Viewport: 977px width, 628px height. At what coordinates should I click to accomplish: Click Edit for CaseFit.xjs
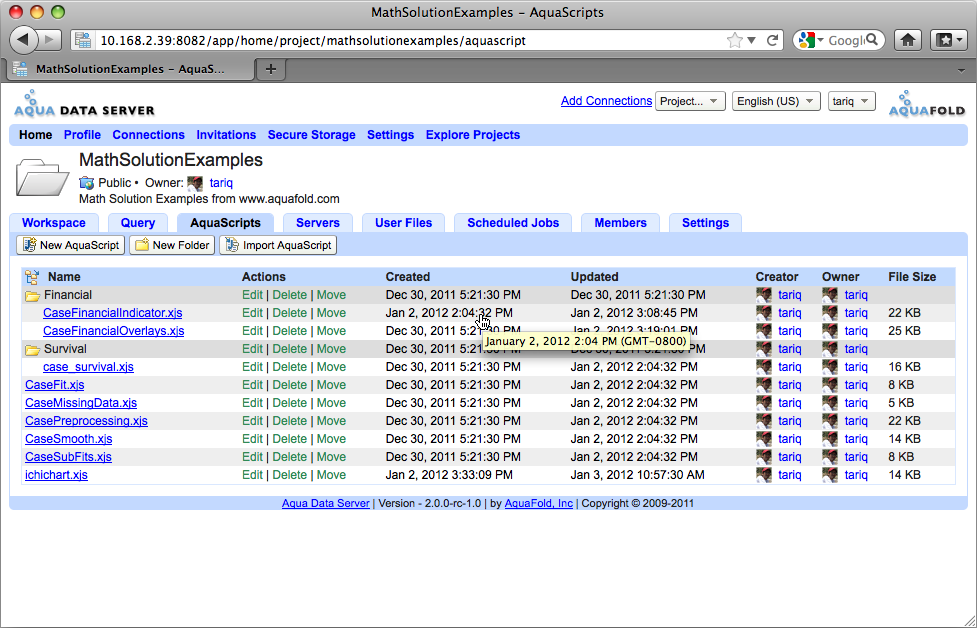click(x=252, y=386)
